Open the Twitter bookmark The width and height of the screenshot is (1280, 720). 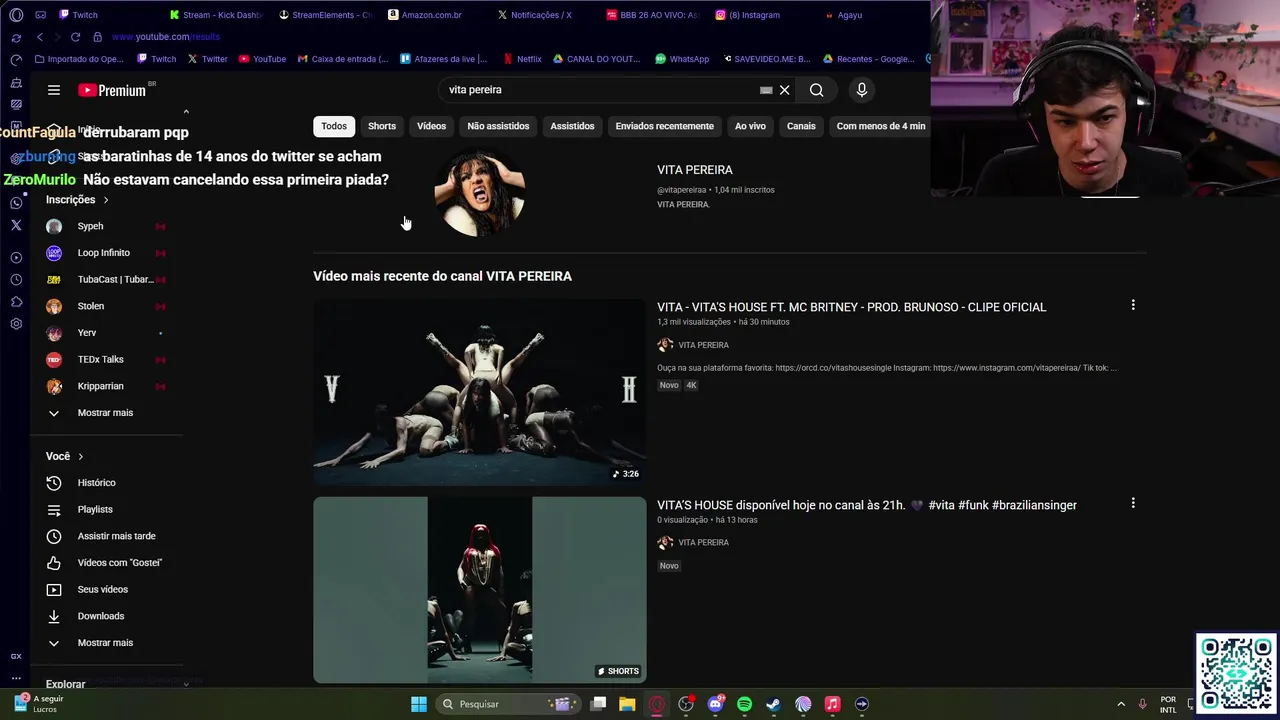(207, 59)
